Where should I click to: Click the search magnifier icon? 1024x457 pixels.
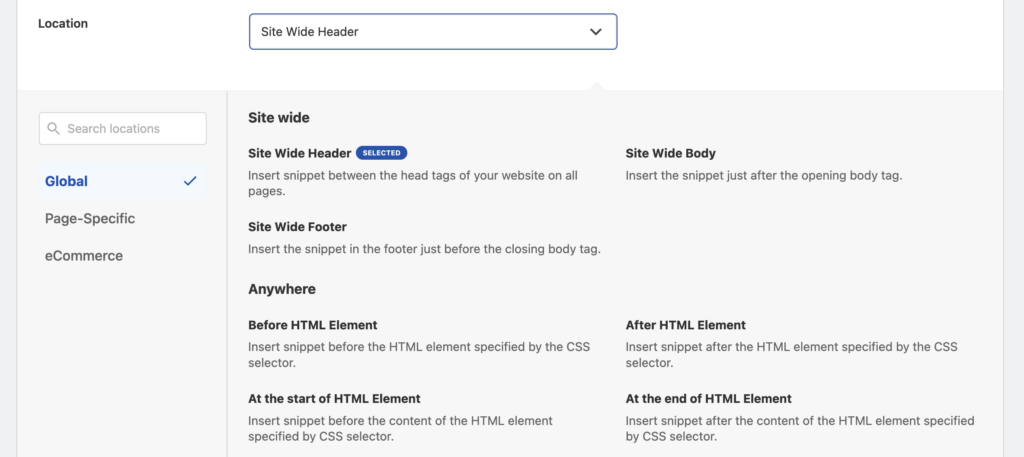tap(54, 129)
